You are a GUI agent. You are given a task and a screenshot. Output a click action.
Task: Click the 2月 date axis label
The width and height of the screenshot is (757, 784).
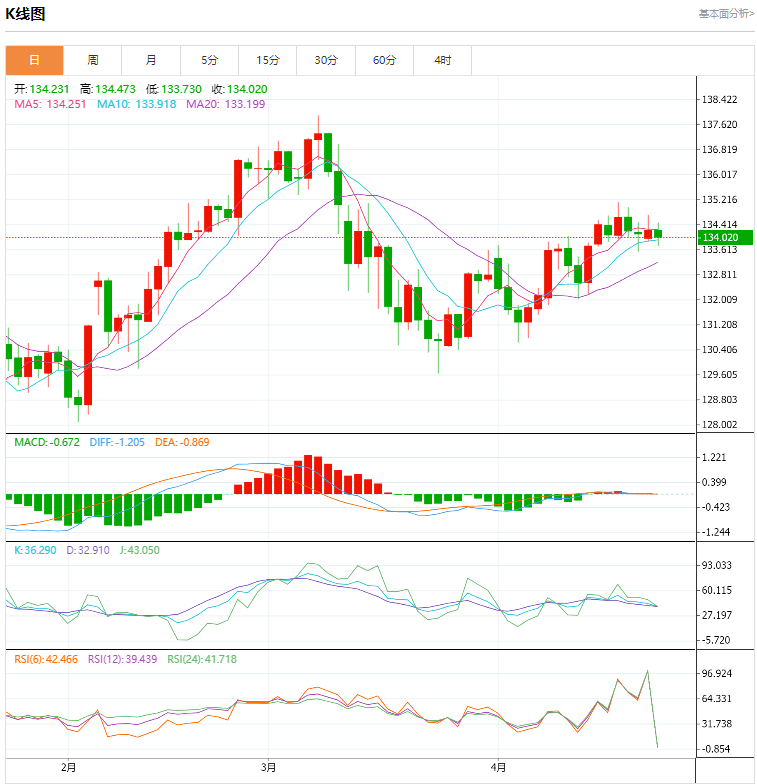tap(68, 767)
